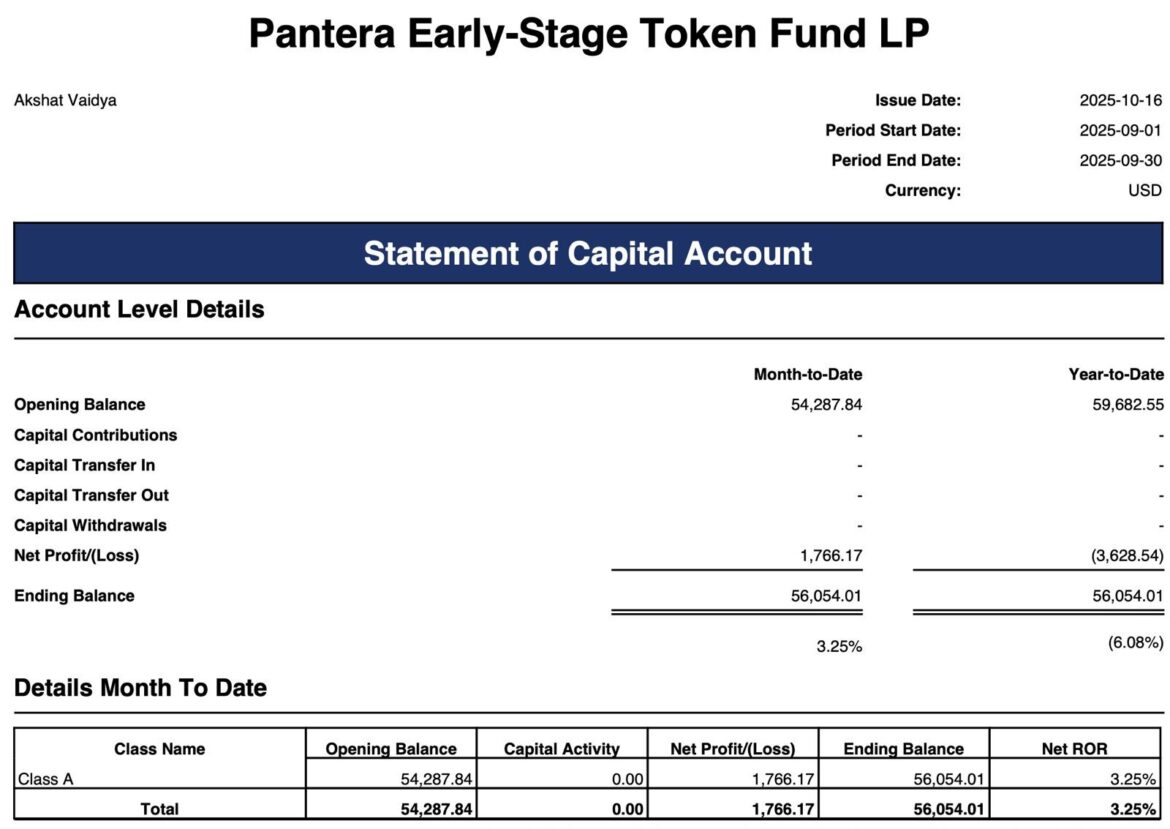Select the Period Start Date value 2025-09-01
The height and width of the screenshot is (829, 1170).
tap(1120, 130)
